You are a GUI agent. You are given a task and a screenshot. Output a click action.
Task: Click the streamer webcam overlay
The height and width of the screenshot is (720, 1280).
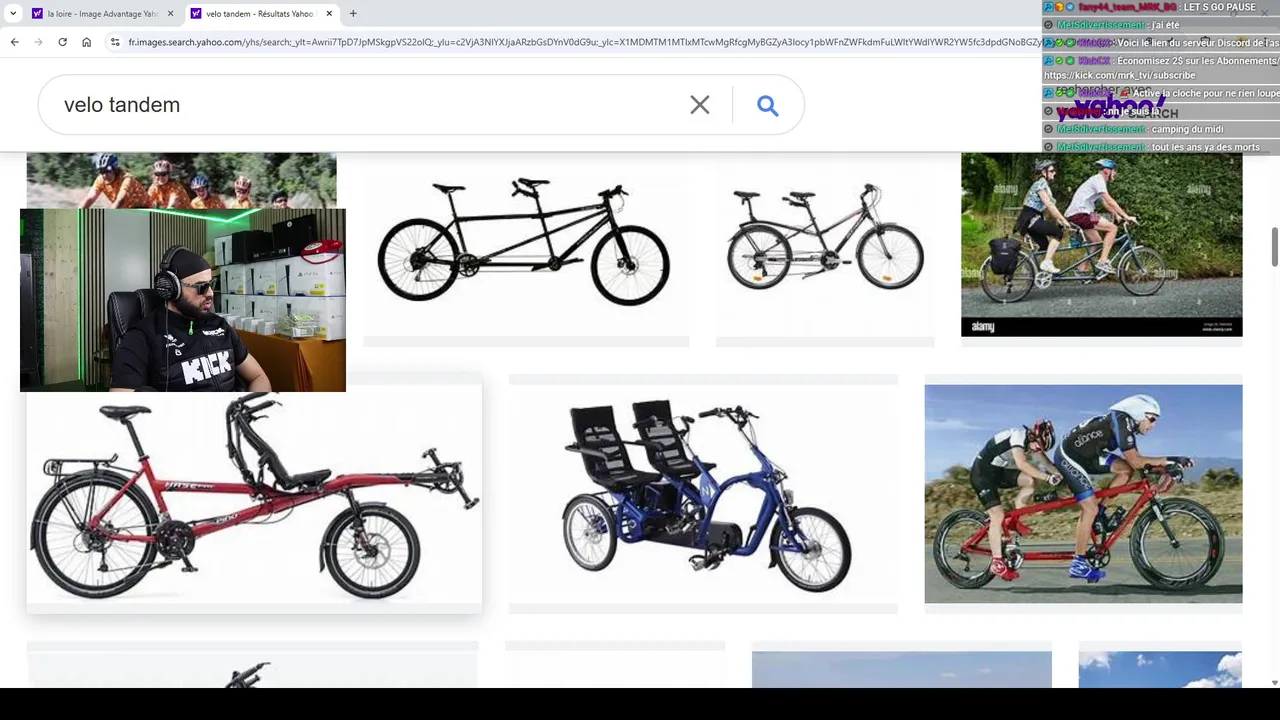click(x=183, y=300)
